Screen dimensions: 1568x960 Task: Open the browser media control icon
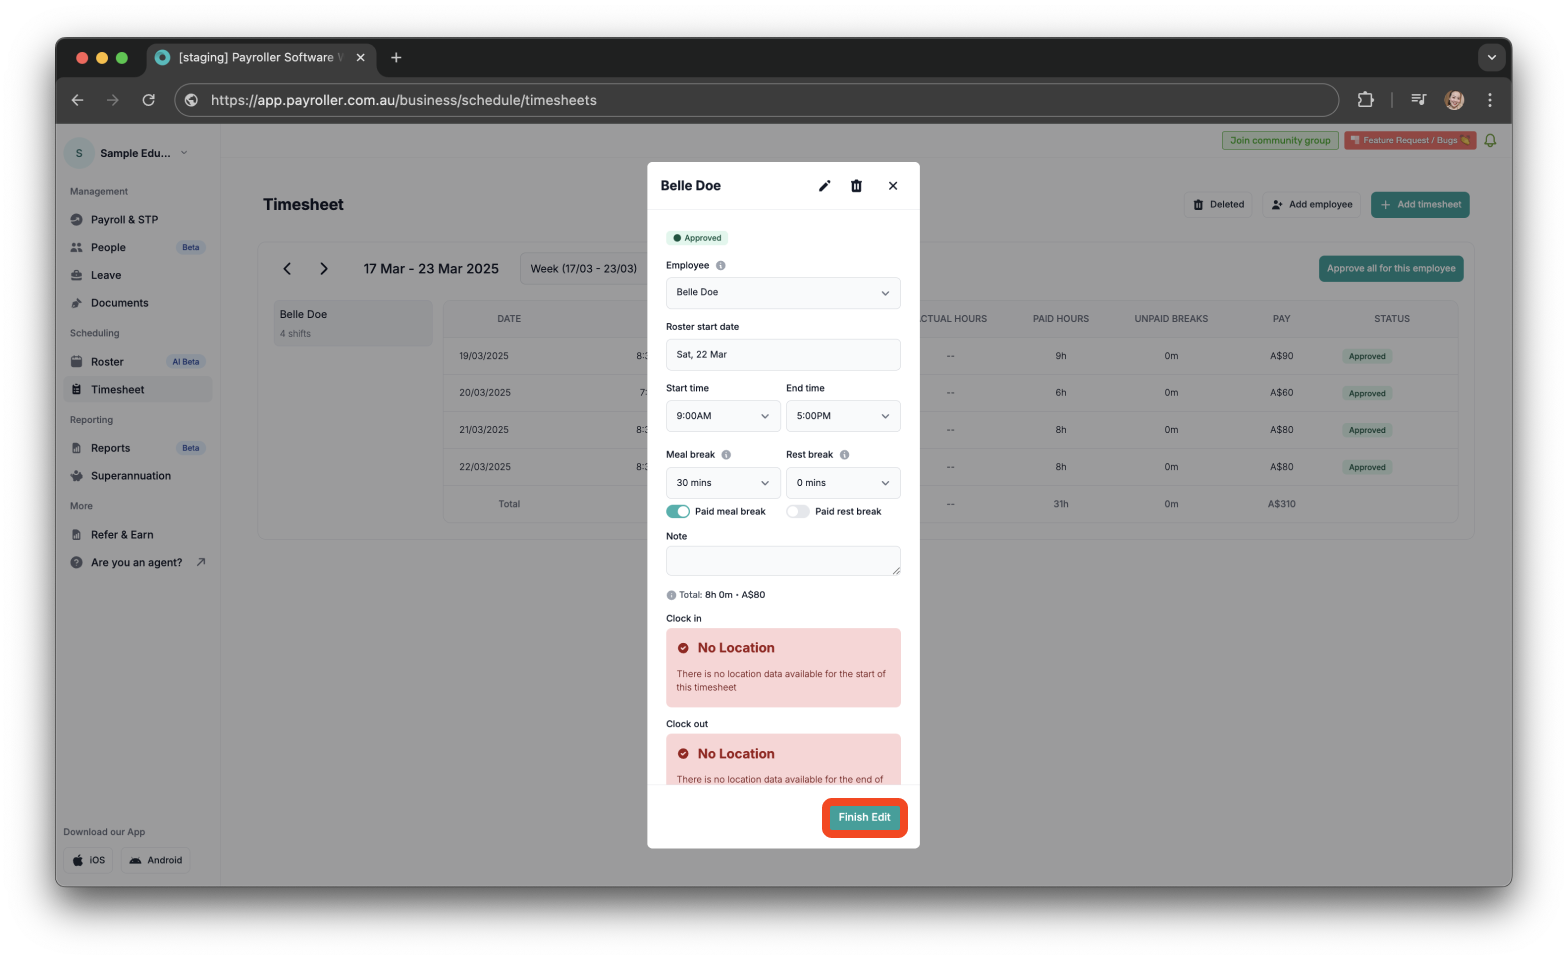coord(1418,100)
